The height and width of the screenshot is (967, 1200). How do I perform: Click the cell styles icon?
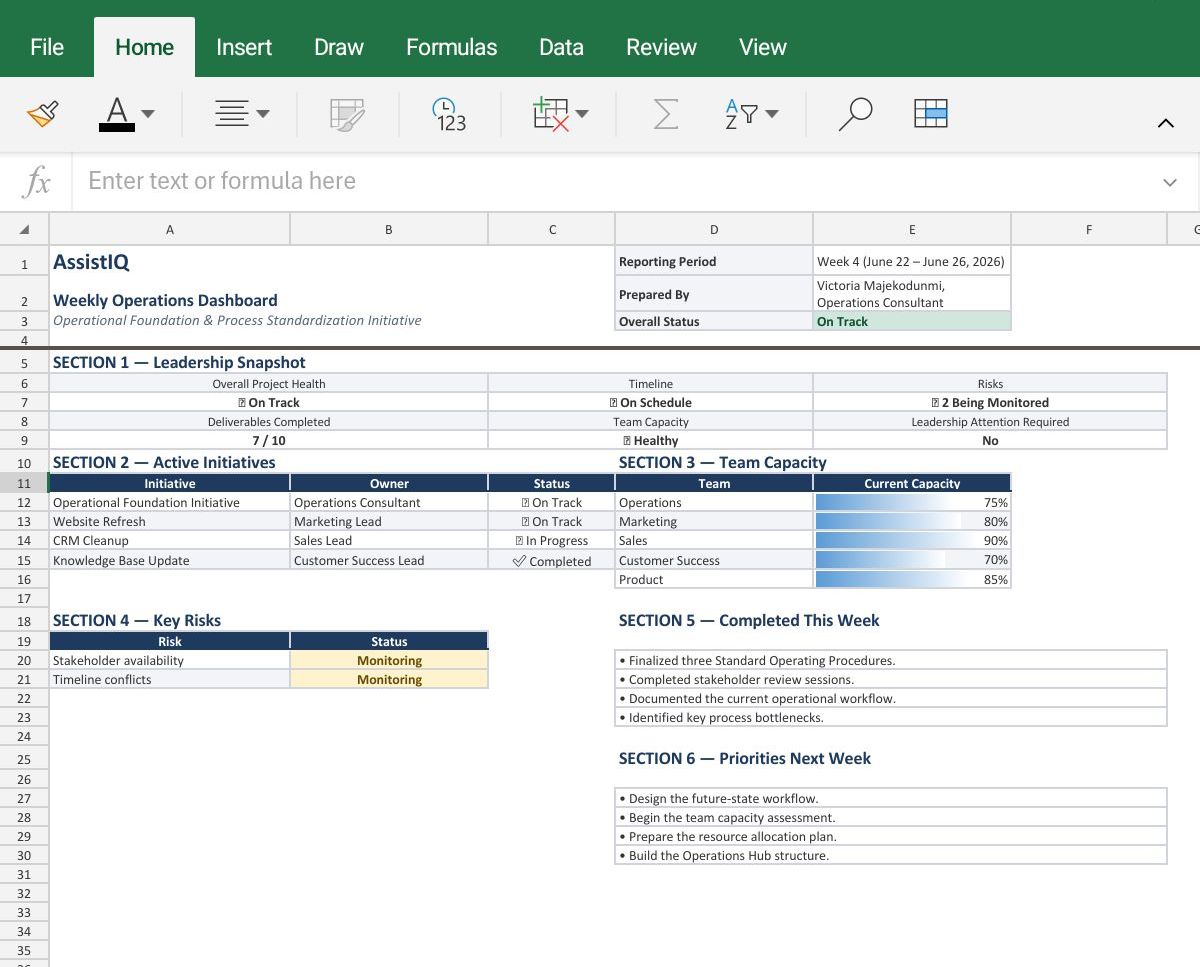click(347, 114)
